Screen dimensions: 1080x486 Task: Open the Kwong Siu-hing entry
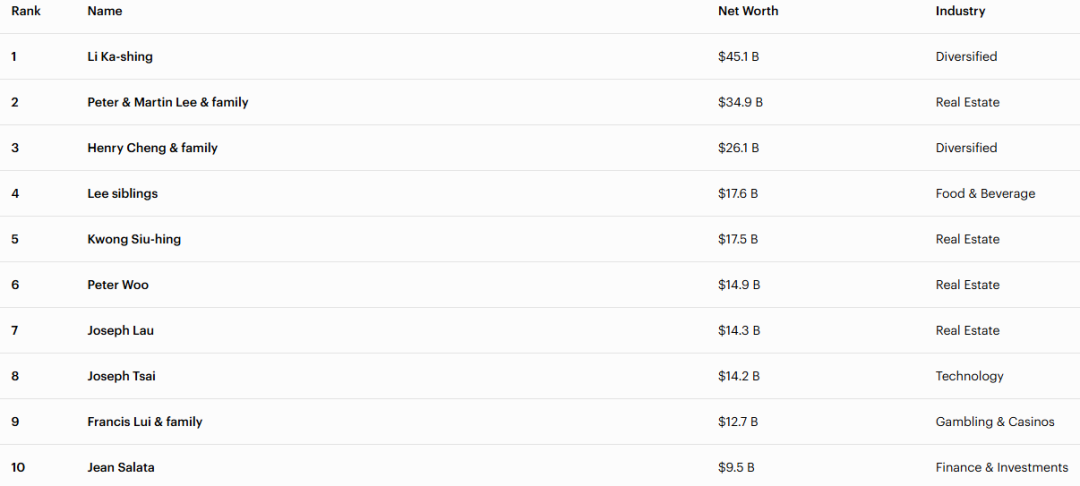coord(134,239)
